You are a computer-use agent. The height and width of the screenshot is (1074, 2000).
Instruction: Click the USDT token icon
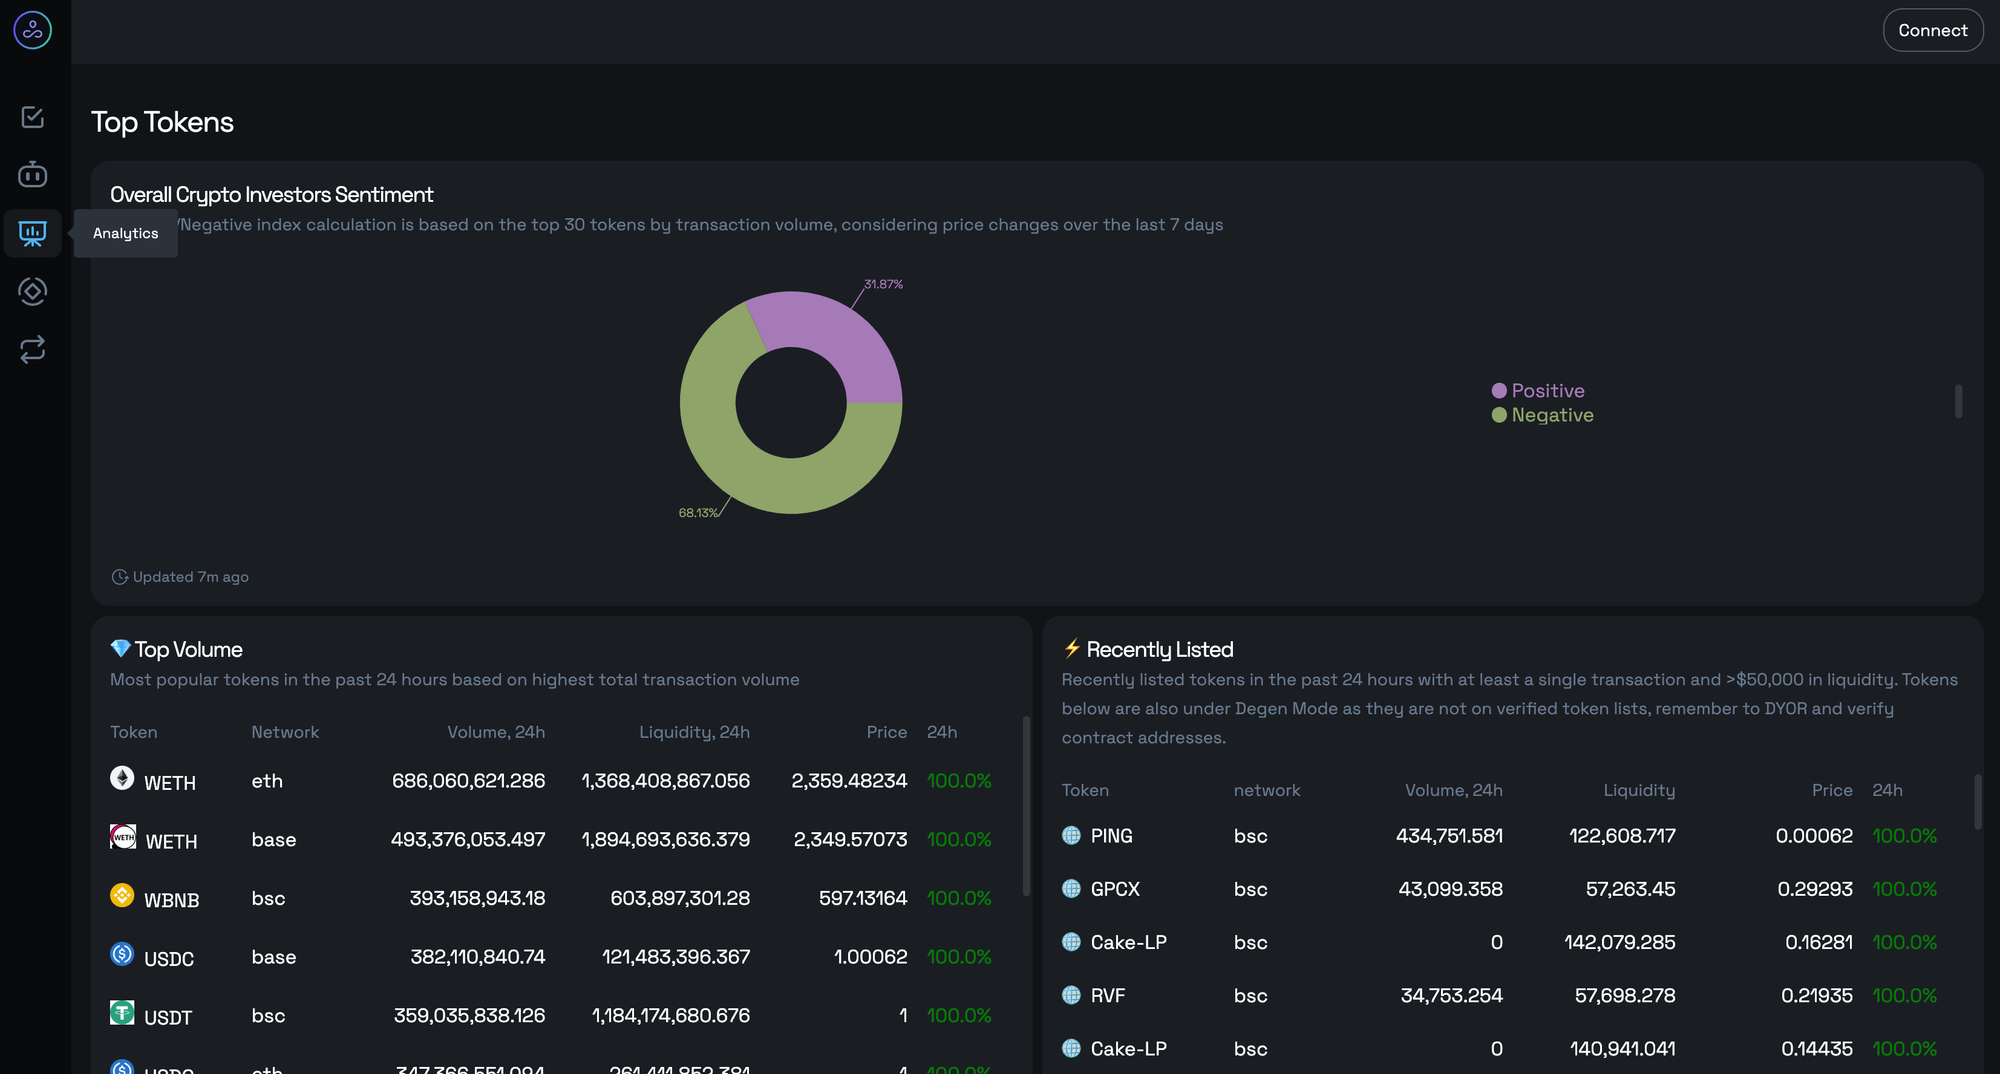click(122, 1013)
